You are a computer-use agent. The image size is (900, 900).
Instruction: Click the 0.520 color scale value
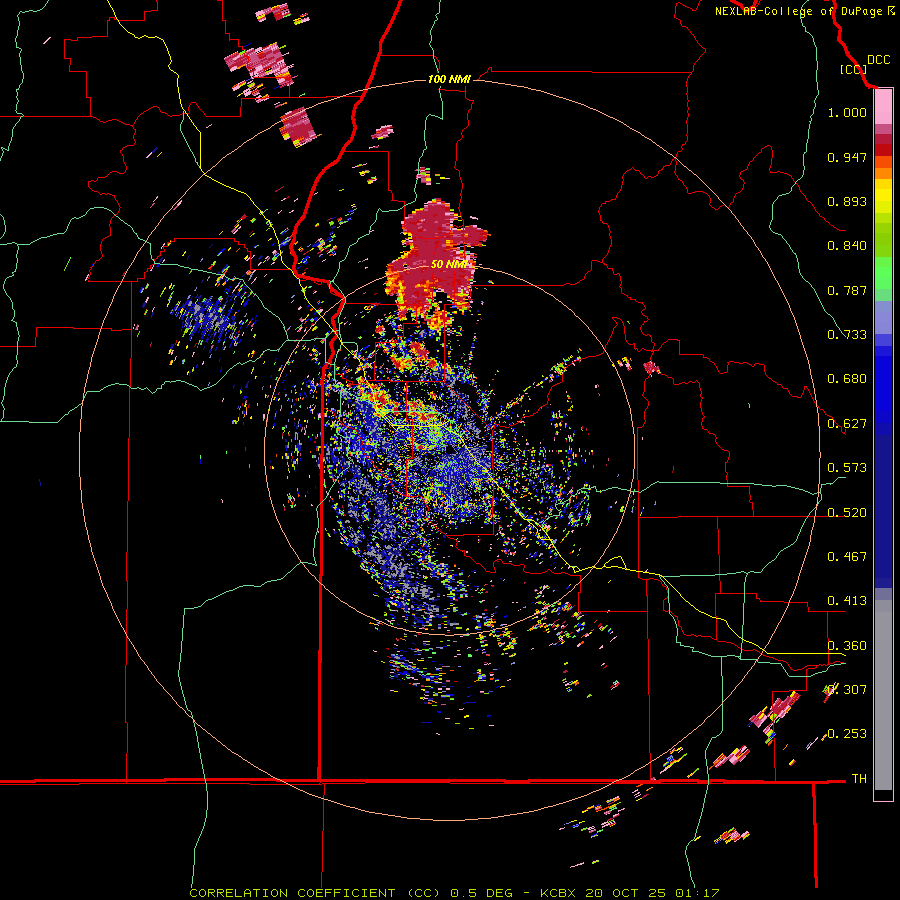pos(847,513)
